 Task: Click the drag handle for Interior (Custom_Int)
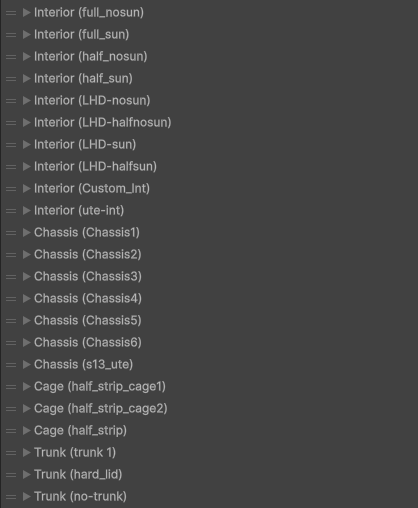(11, 189)
